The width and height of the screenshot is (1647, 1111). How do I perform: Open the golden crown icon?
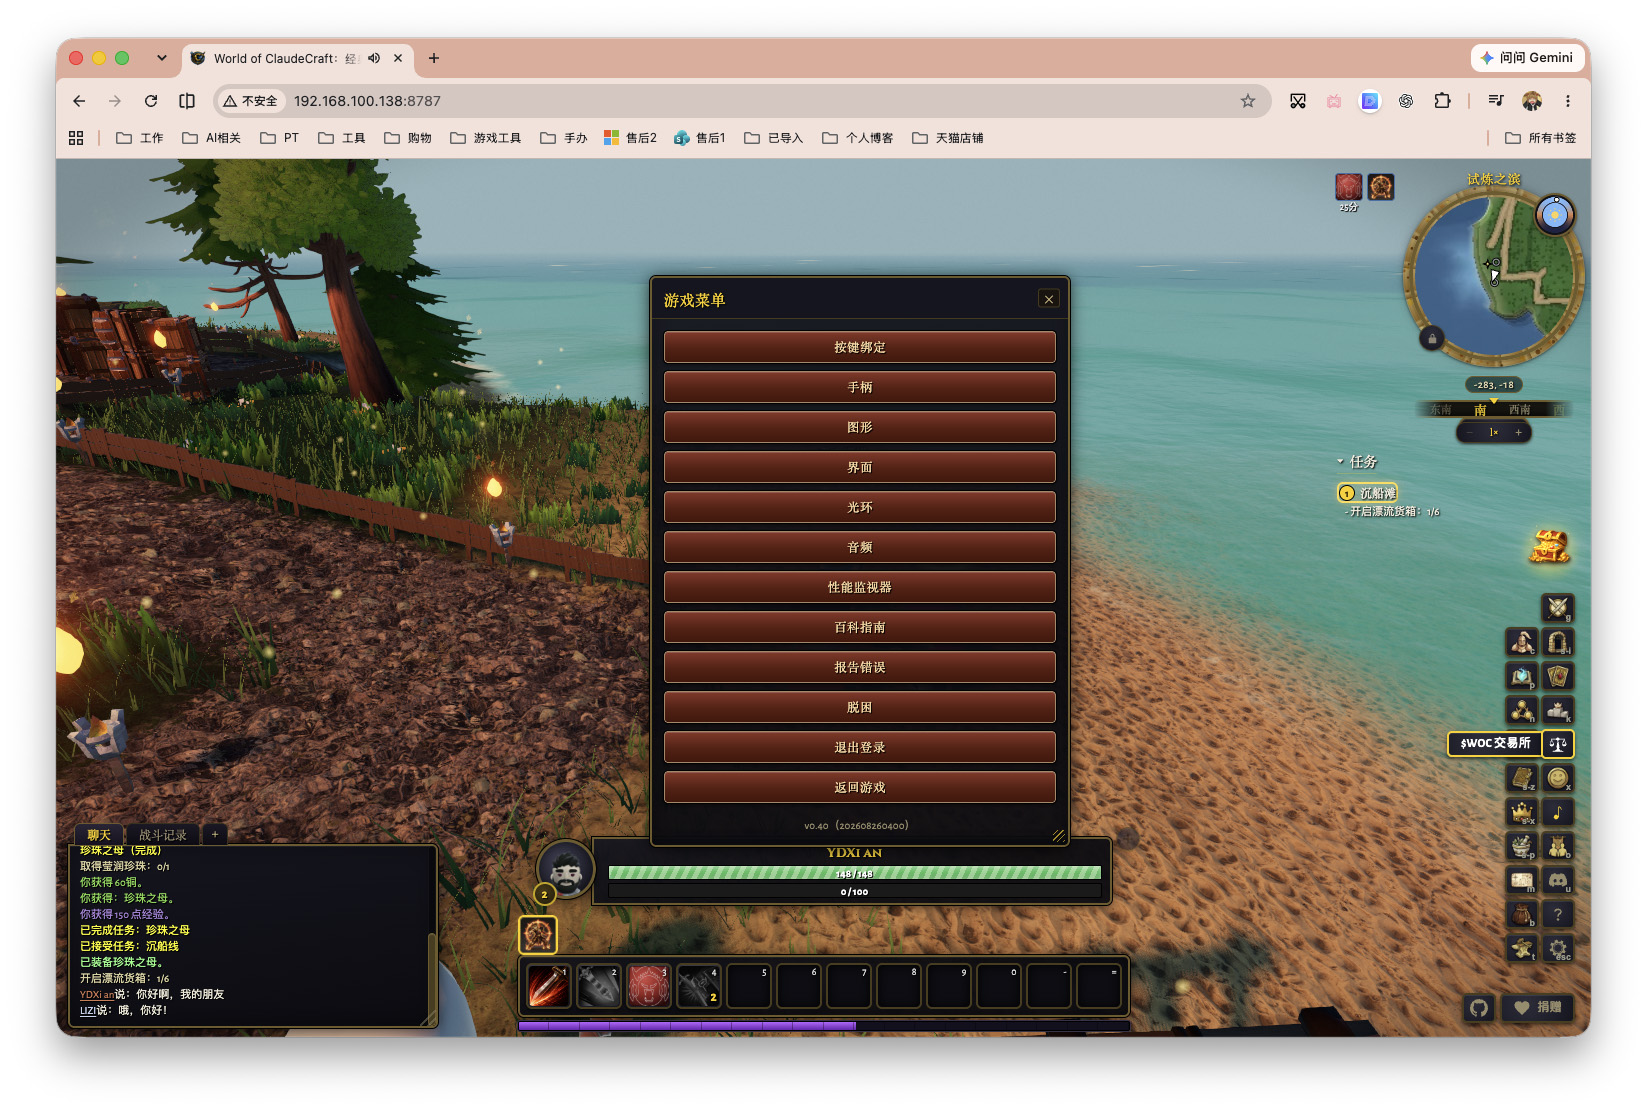click(1522, 812)
